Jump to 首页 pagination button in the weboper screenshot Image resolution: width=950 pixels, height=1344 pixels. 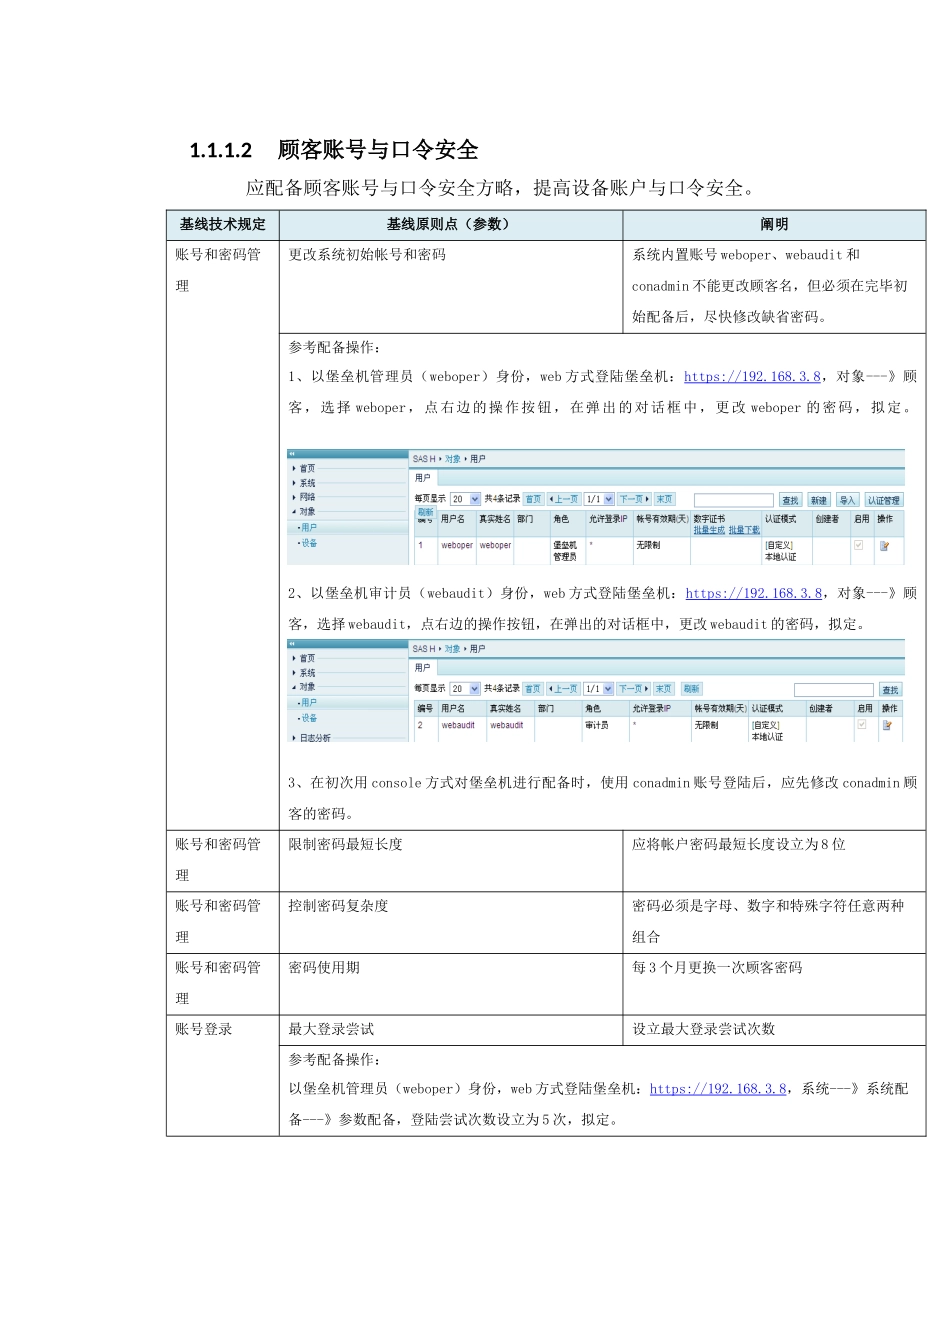point(533,499)
